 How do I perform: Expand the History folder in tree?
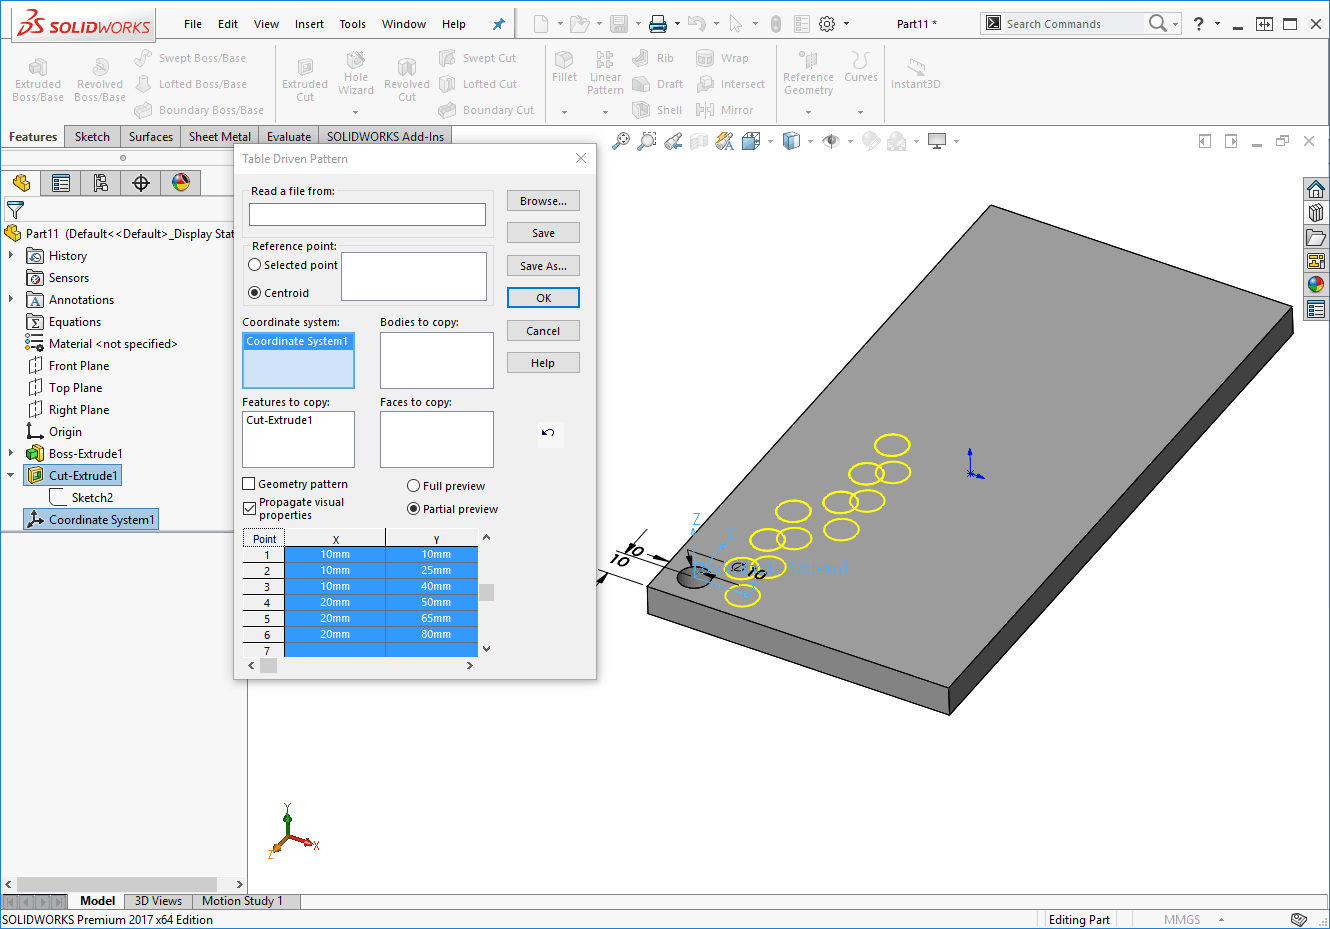[11, 256]
